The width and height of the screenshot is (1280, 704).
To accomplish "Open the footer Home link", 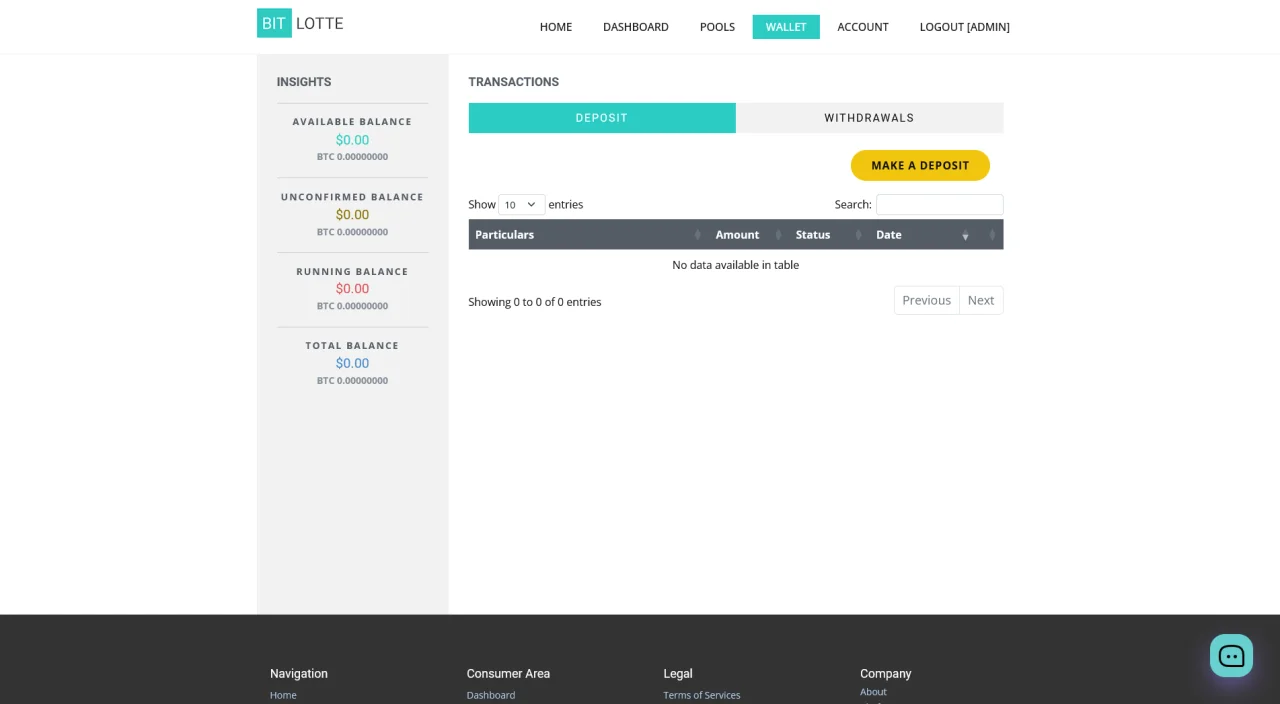I will click(x=283, y=695).
